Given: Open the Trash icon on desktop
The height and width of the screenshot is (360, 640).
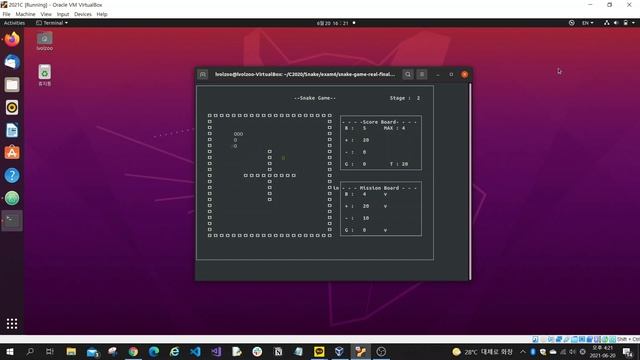Looking at the screenshot, I should click(44, 75).
